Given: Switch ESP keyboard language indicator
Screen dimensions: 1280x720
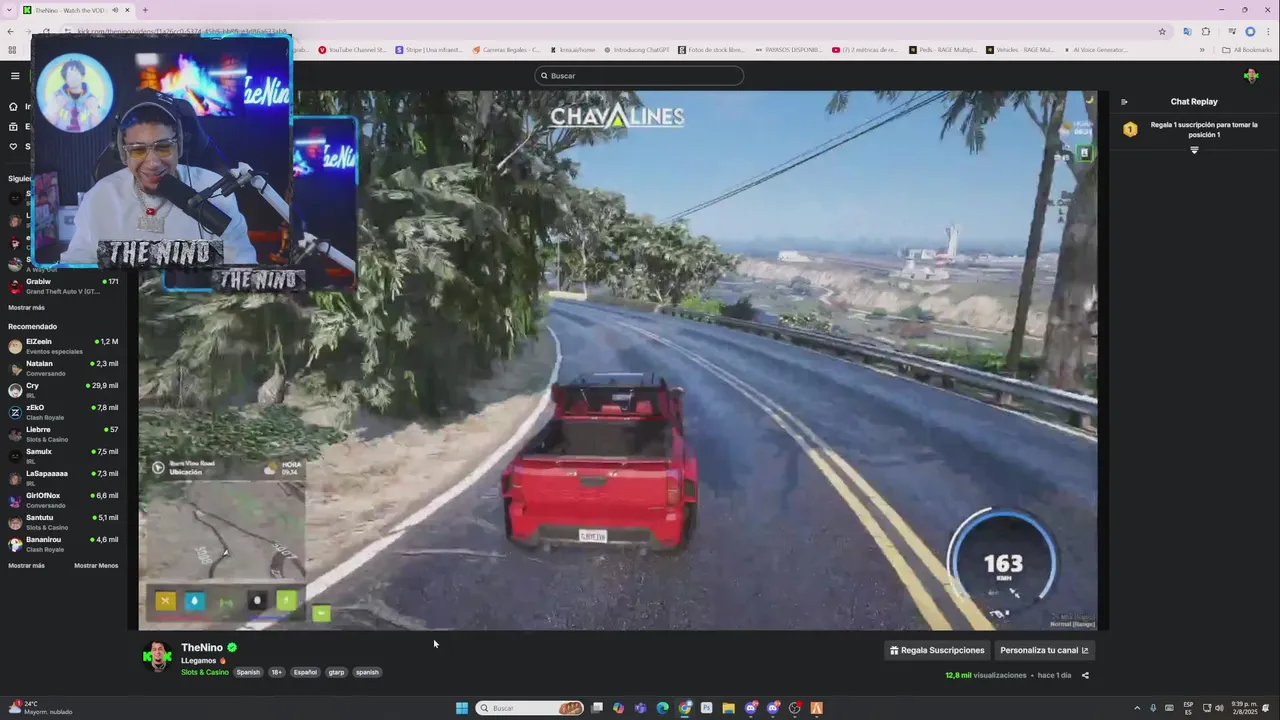Looking at the screenshot, I should coord(1188,708).
